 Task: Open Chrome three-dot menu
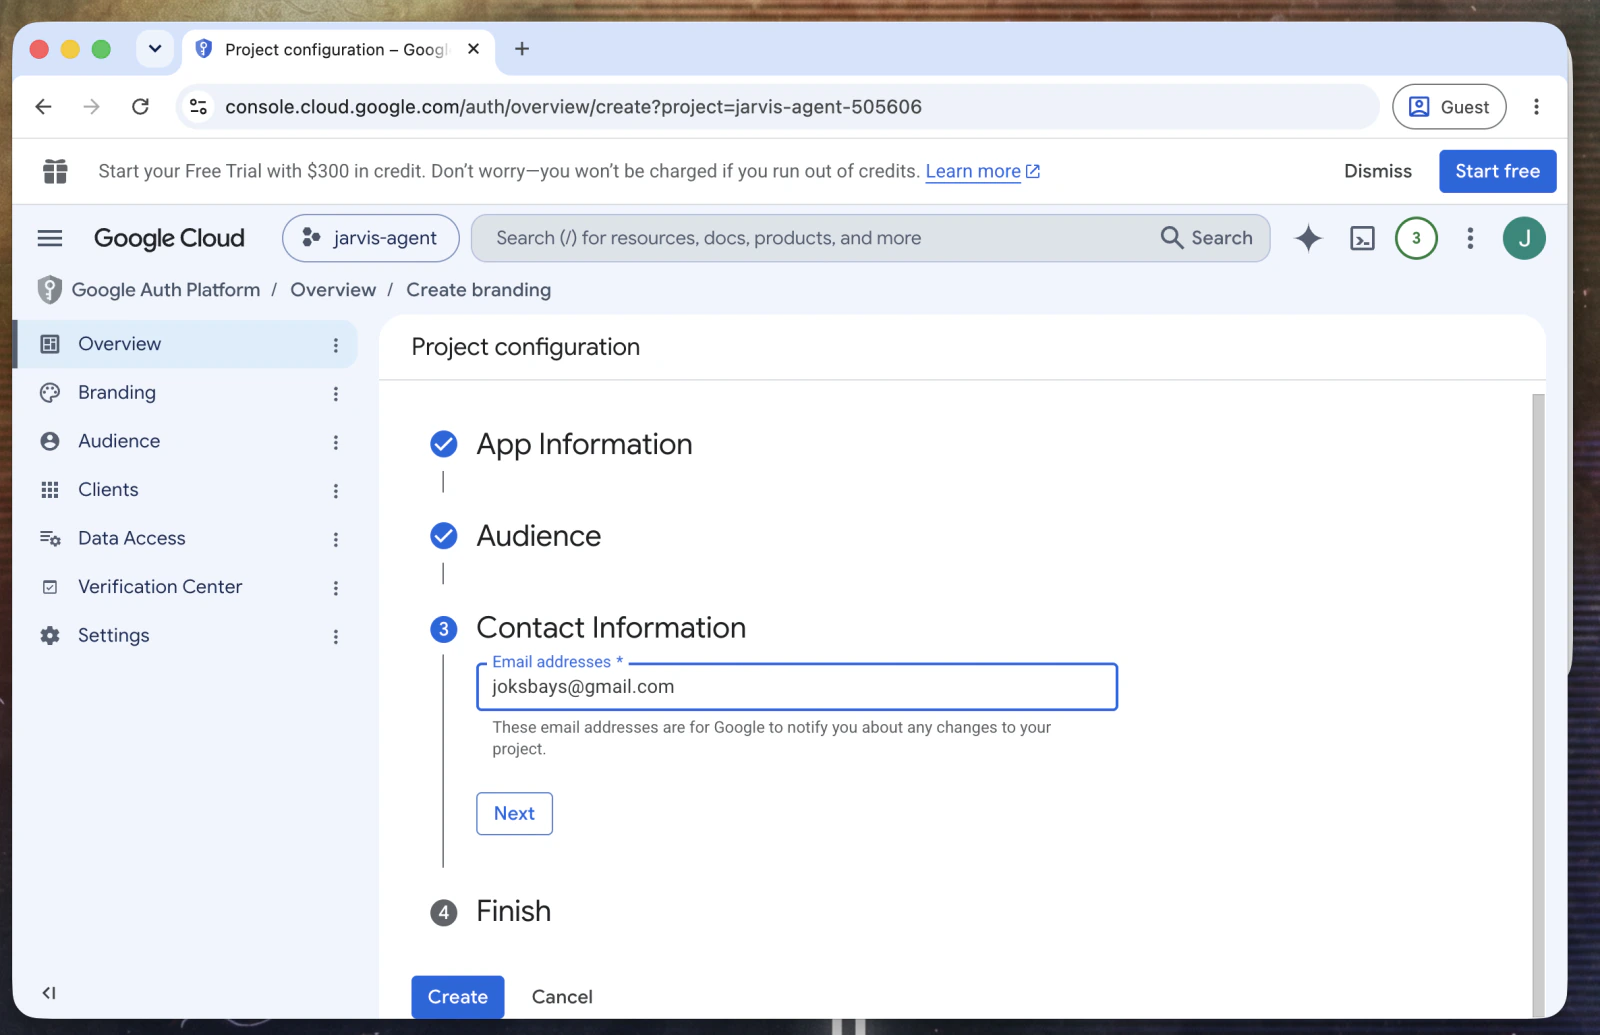click(x=1536, y=107)
